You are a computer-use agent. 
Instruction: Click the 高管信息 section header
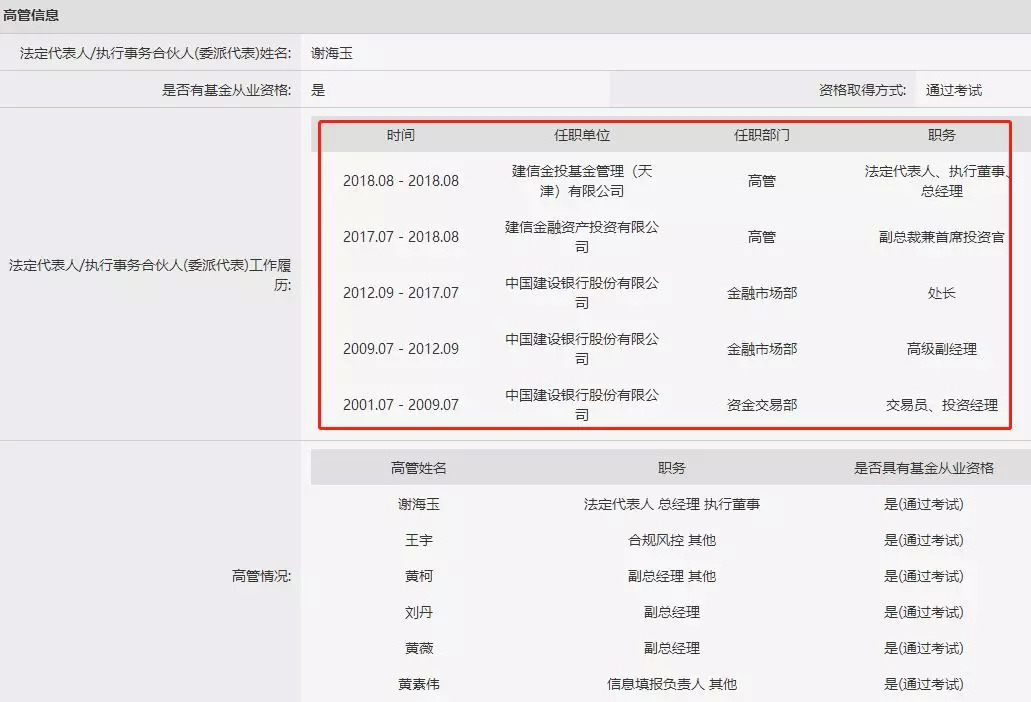[x=31, y=14]
